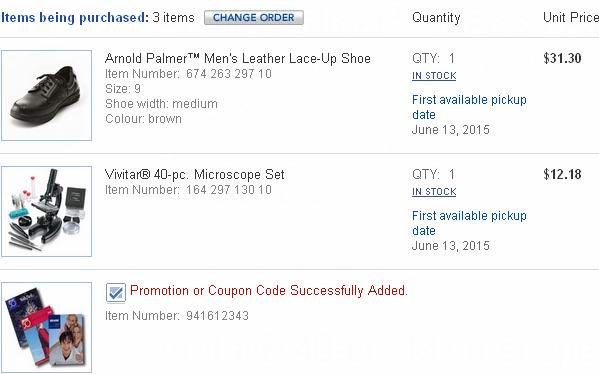Click the CHANGE ORDER button
The height and width of the screenshot is (374, 599).
[254, 18]
